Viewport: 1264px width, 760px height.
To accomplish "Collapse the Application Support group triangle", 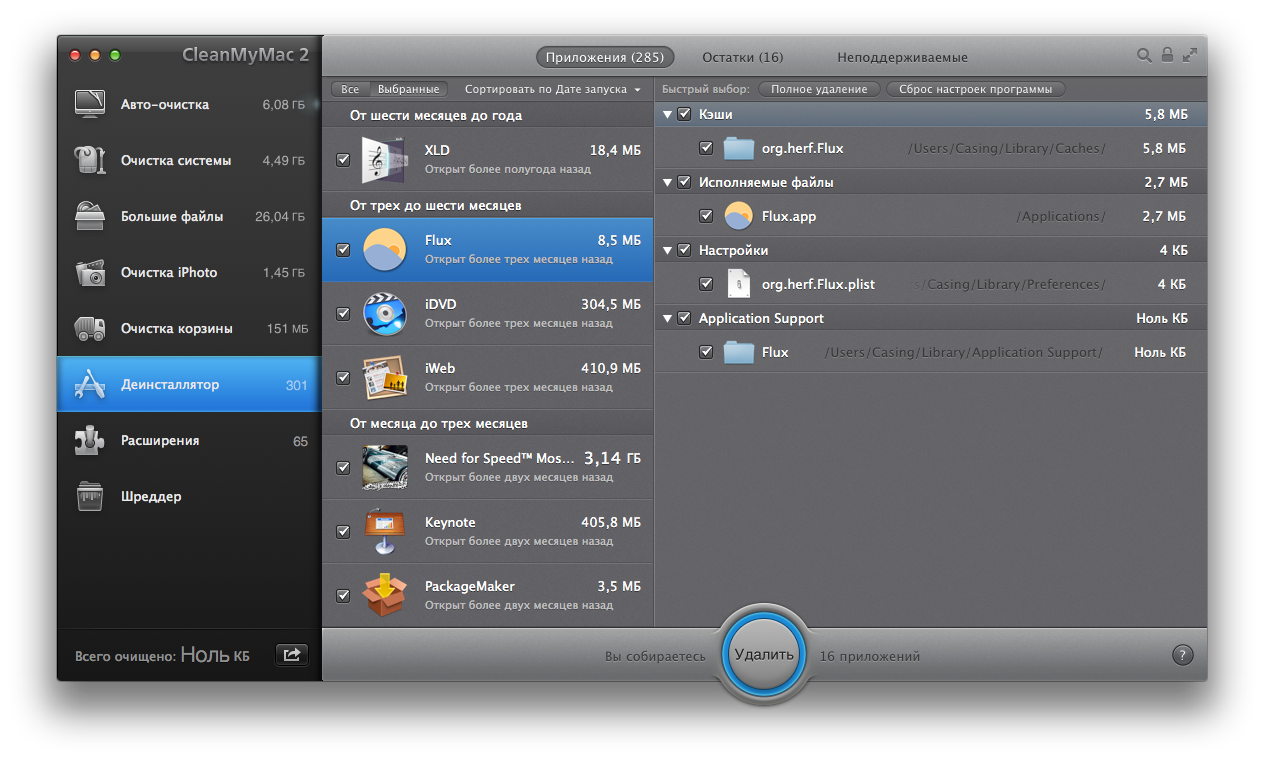I will point(667,319).
